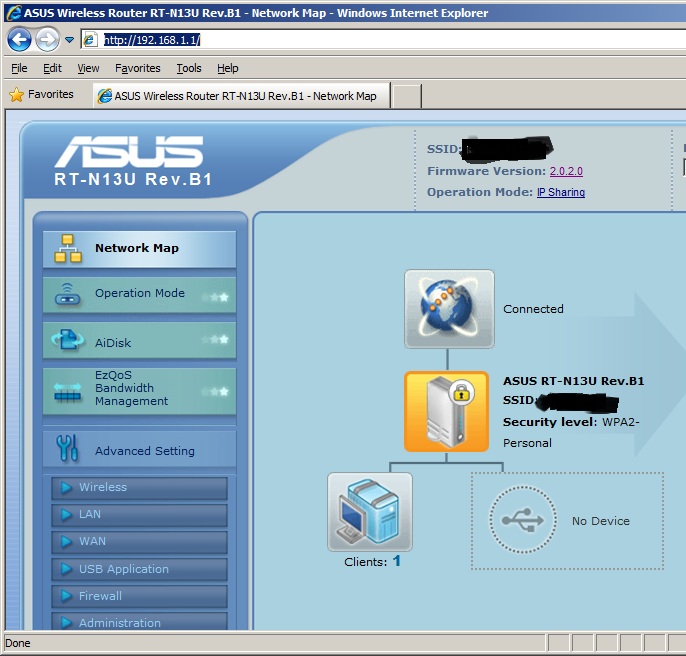Open the File menu
The image size is (686, 656).
[x=19, y=68]
